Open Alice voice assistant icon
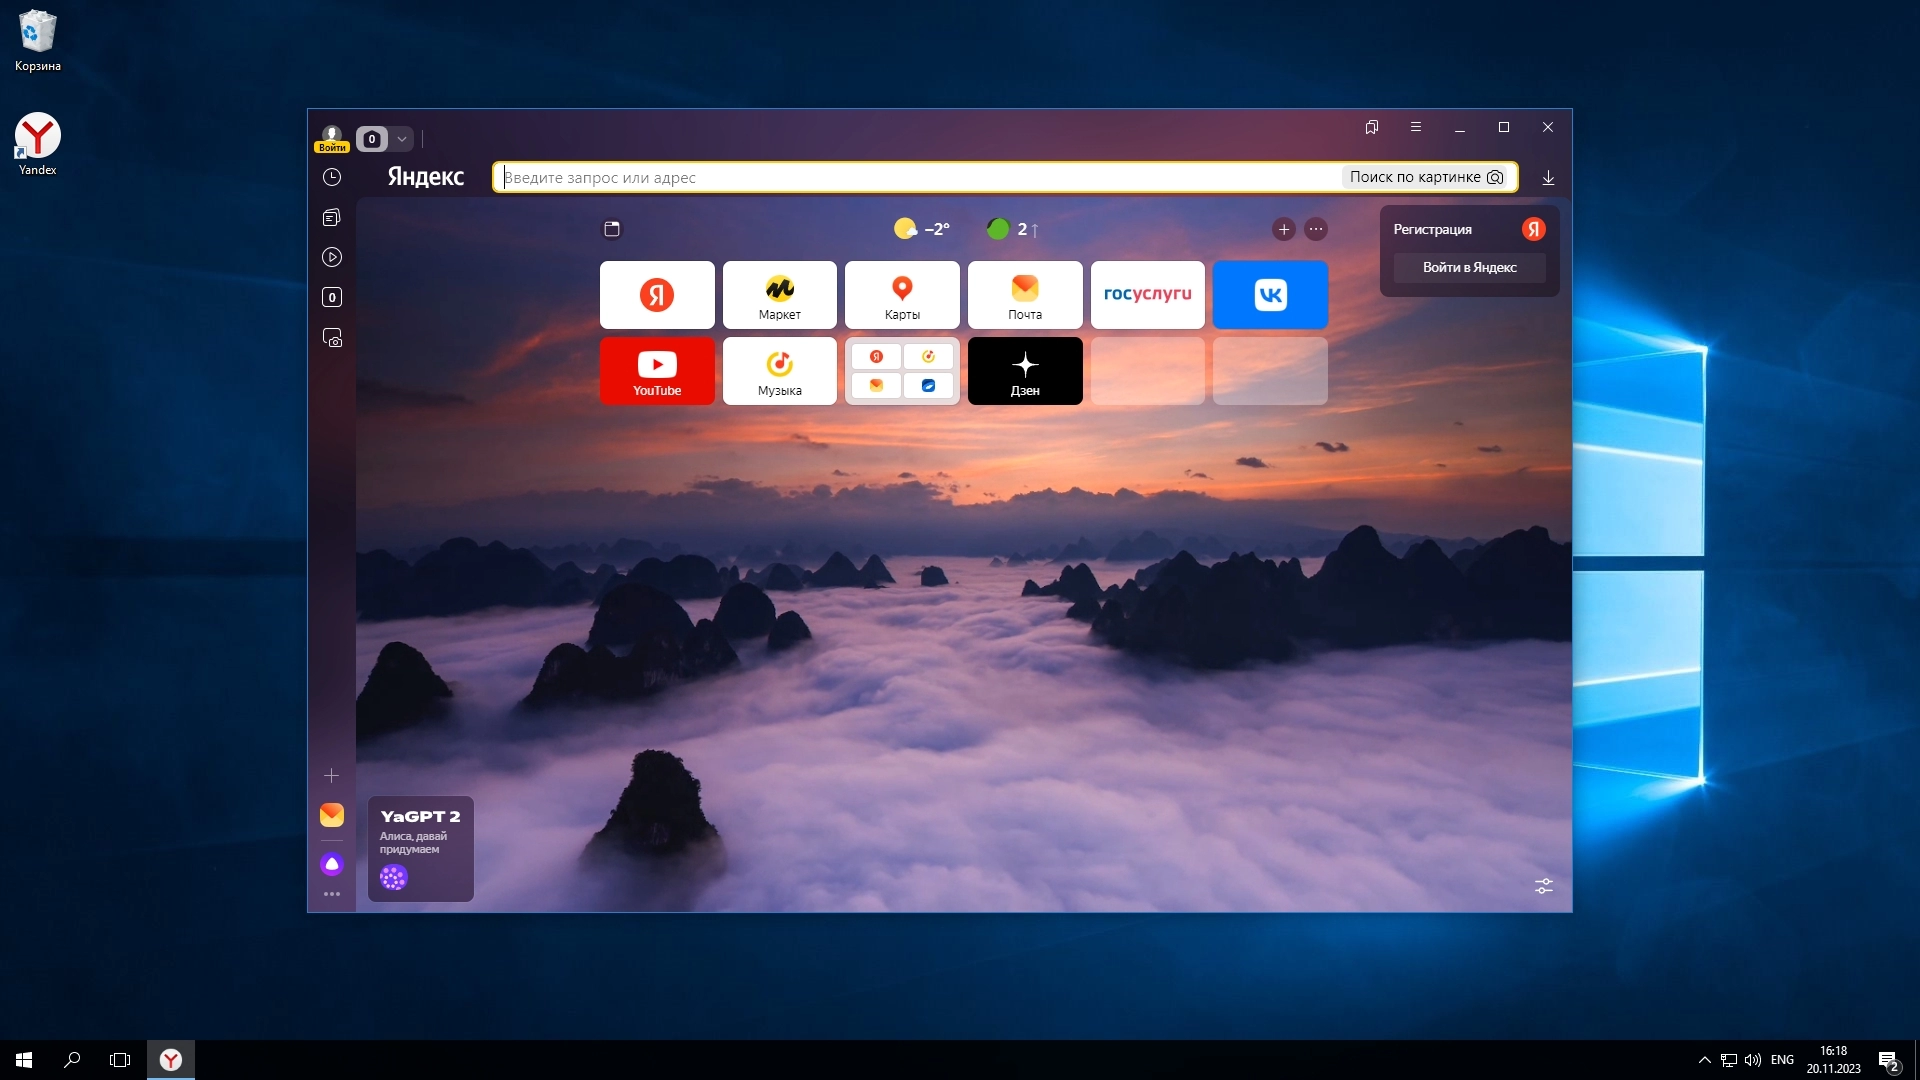The width and height of the screenshot is (1920, 1080). (x=332, y=864)
